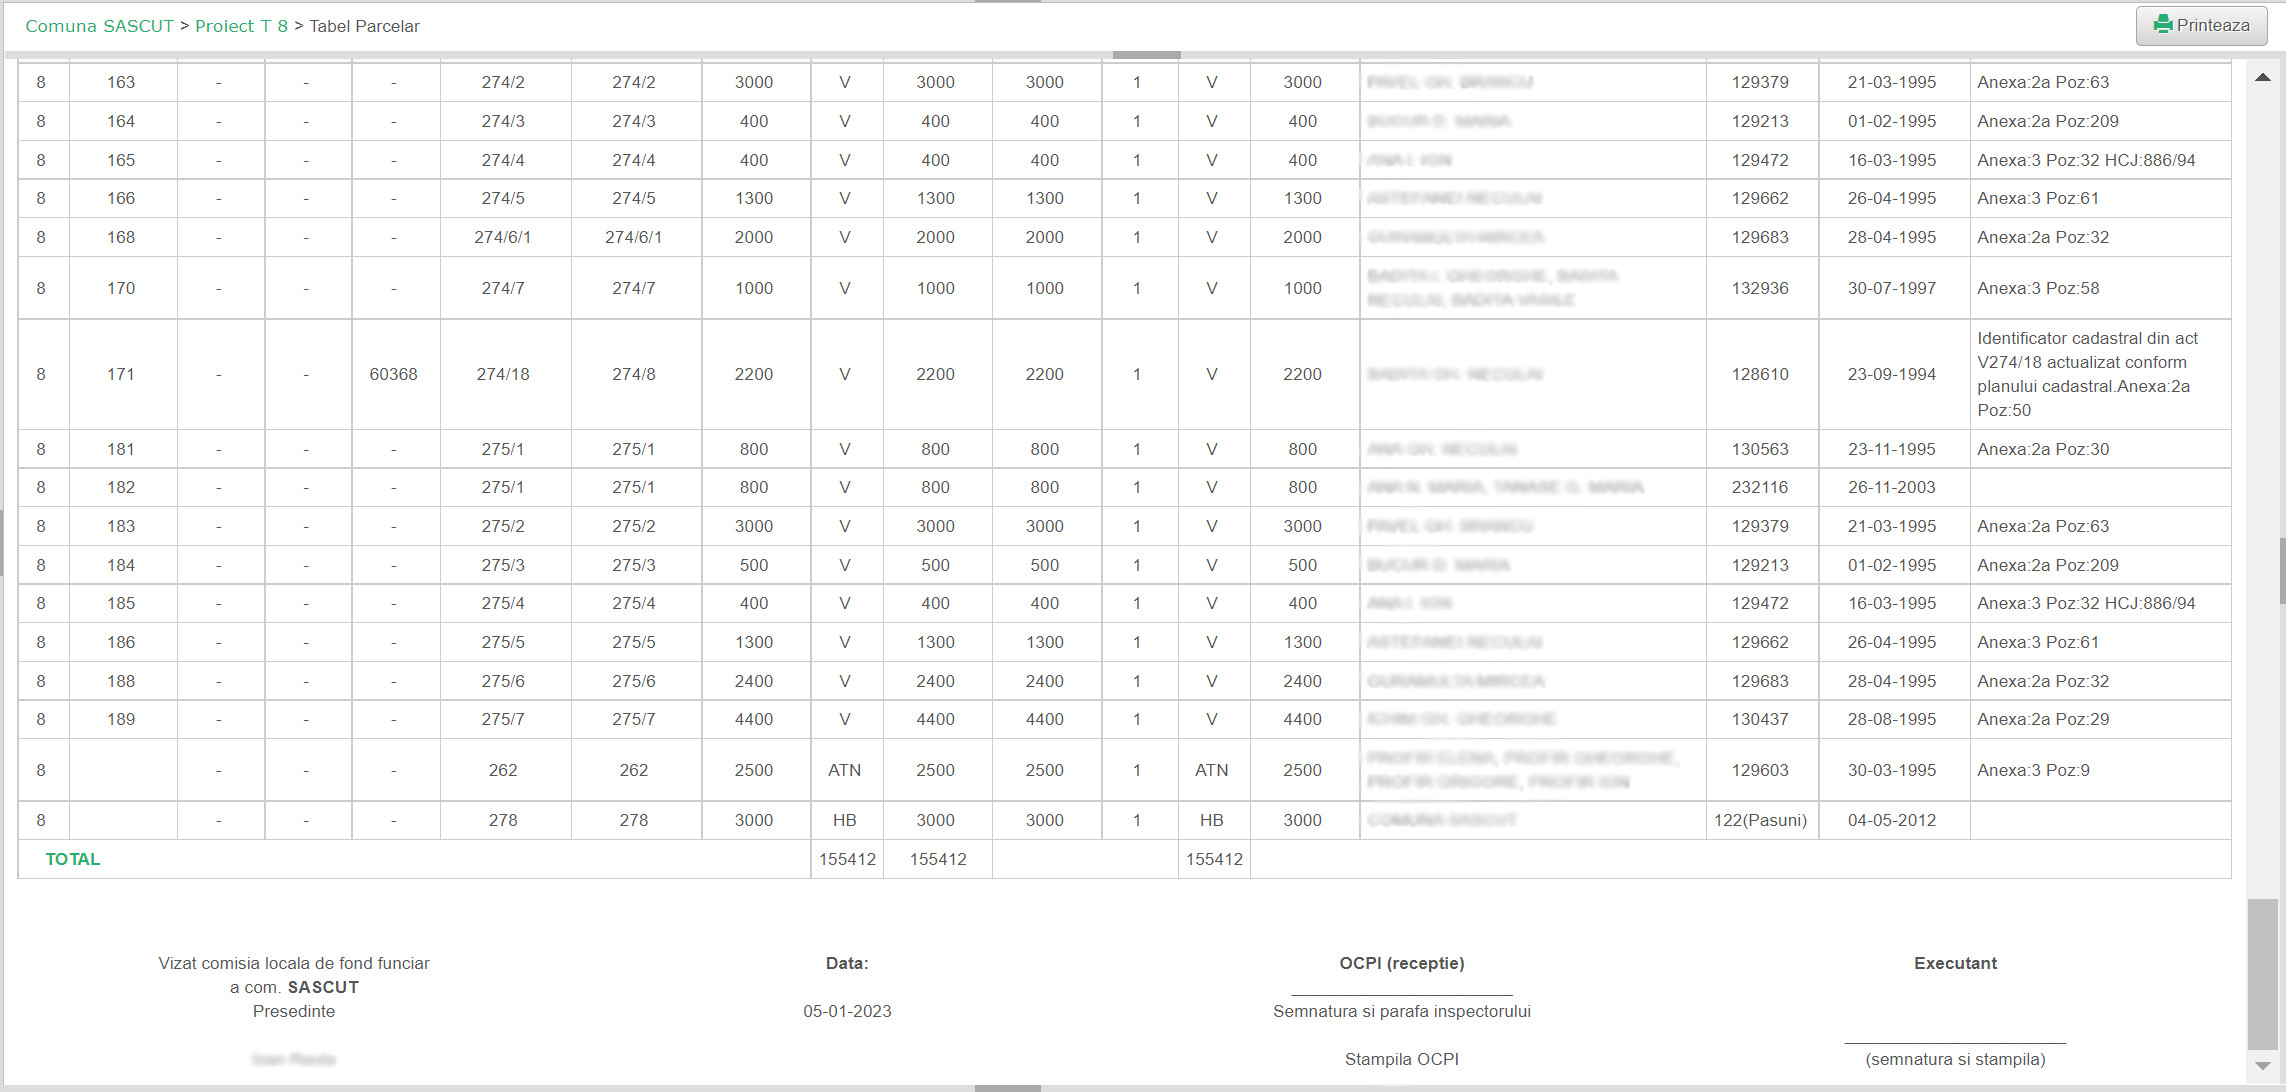Click Anexa:3 Poz:32 HCJ:886/94 for row 165

pyautogui.click(x=2085, y=160)
